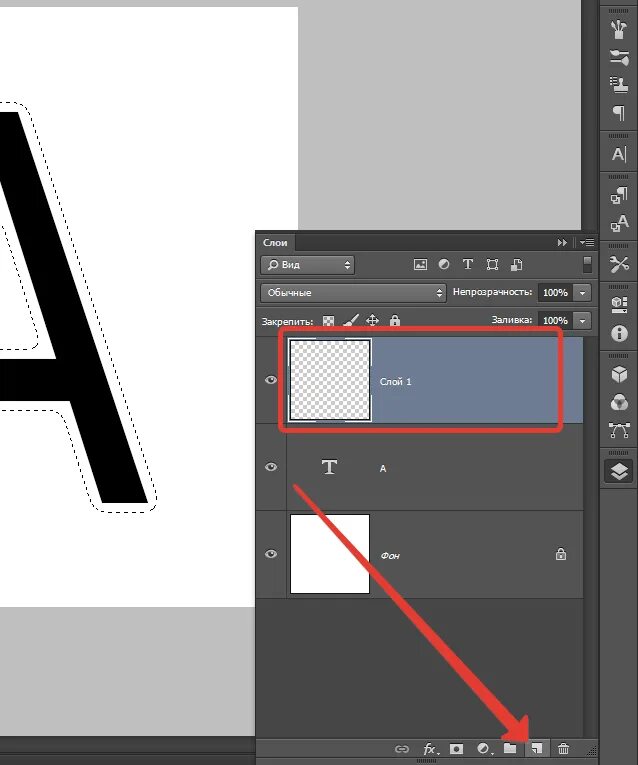Lock layer position move icon

(372, 321)
